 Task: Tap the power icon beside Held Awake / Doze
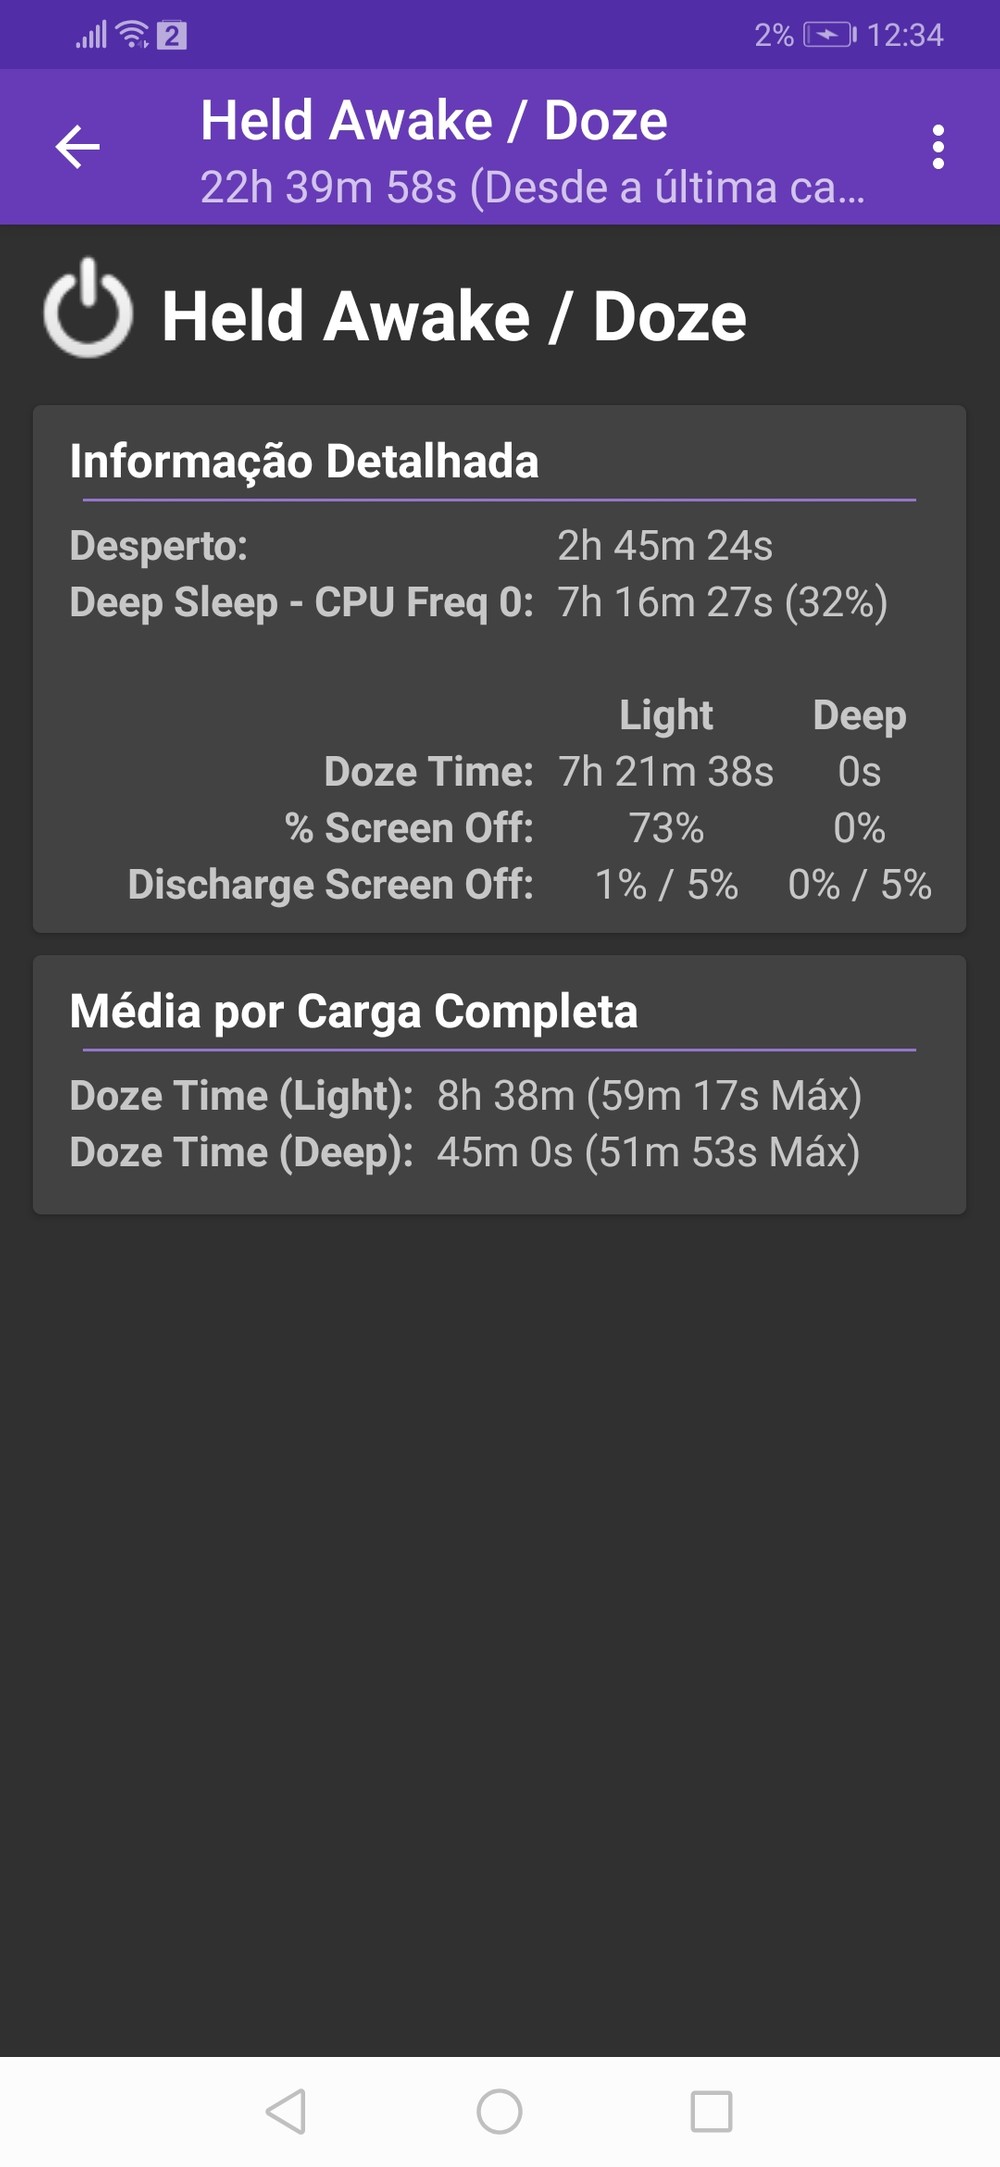88,309
